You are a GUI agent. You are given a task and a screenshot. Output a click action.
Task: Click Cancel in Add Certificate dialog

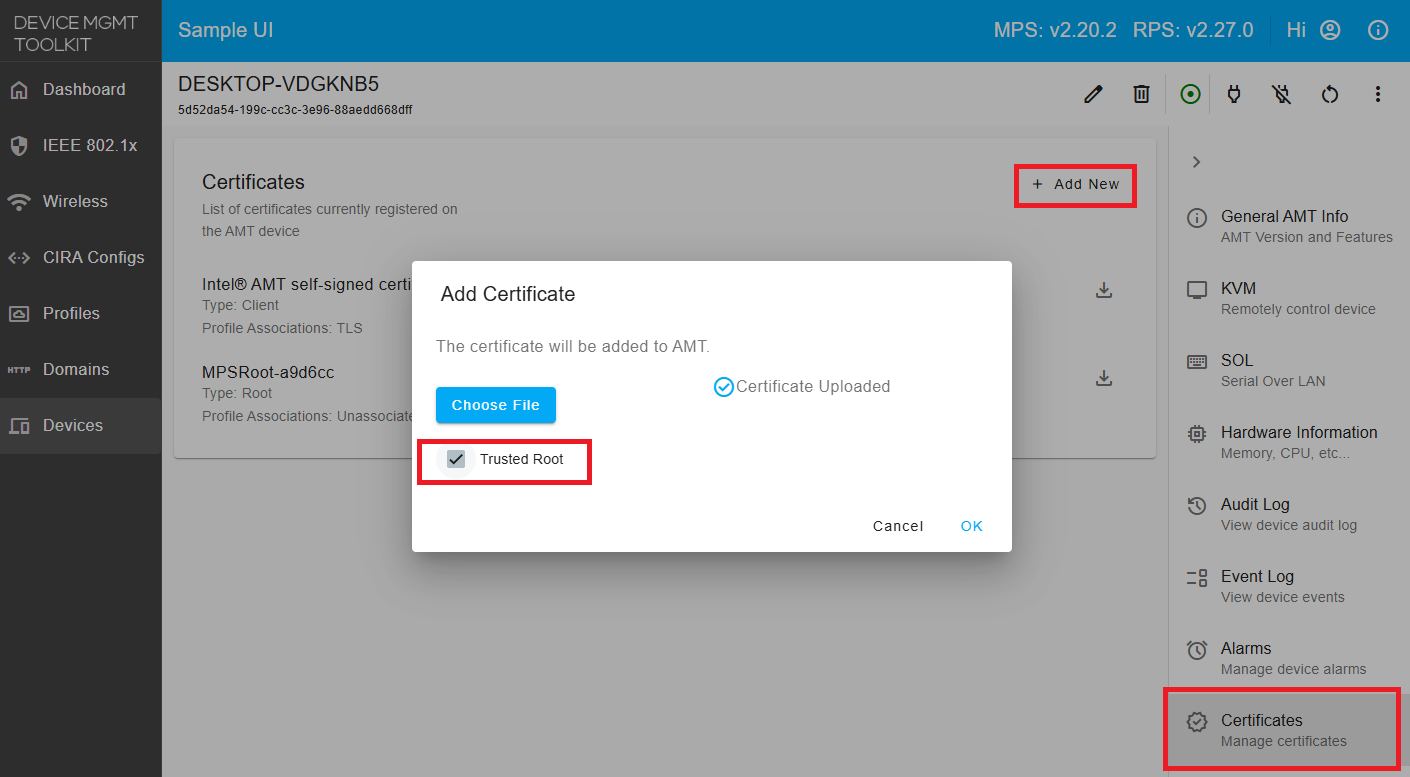pos(898,526)
